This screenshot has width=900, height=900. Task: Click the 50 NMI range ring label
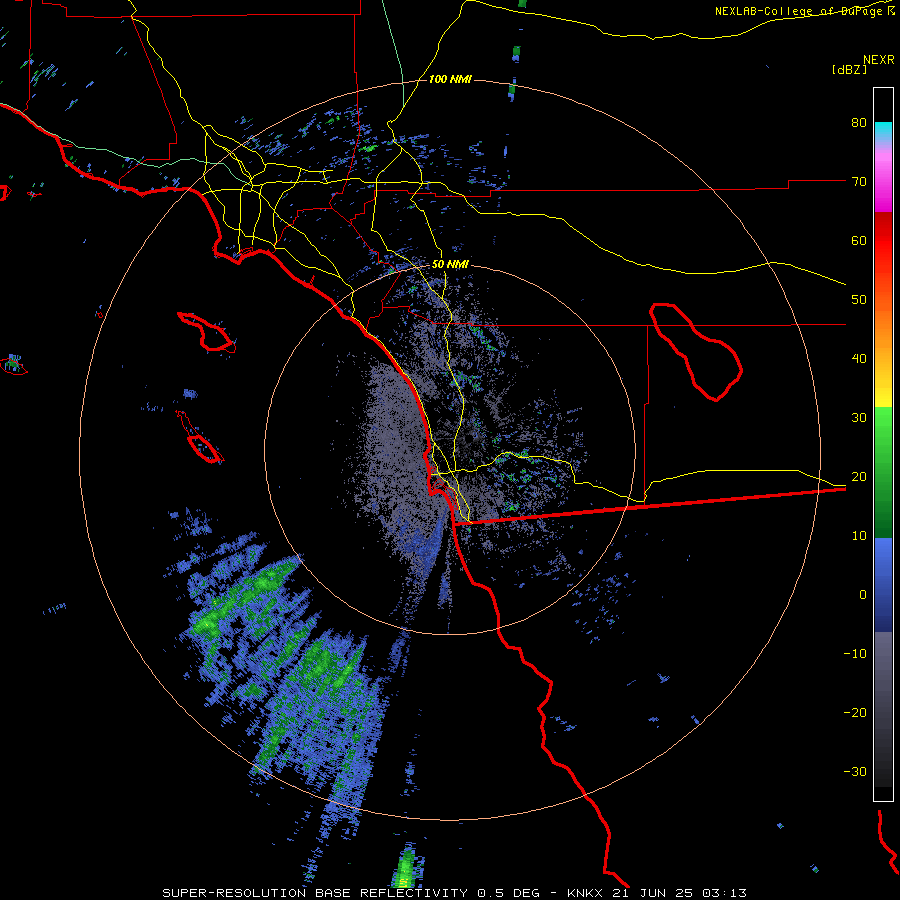450,265
